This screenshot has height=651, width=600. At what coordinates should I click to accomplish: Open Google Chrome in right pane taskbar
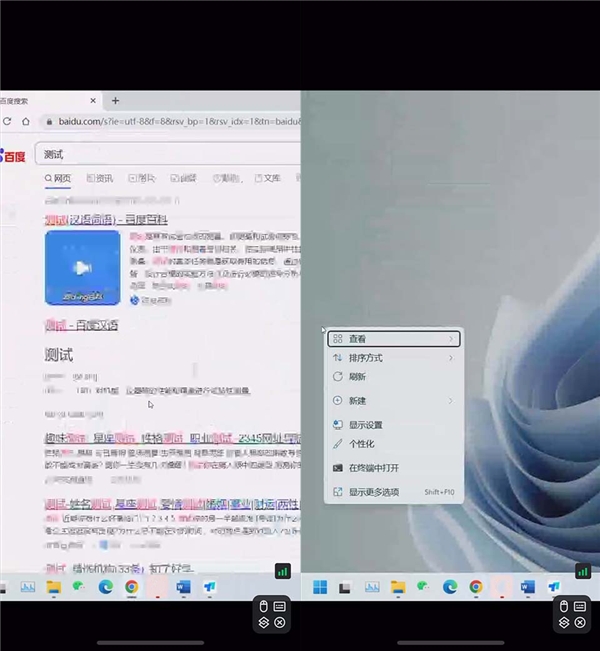click(x=476, y=587)
